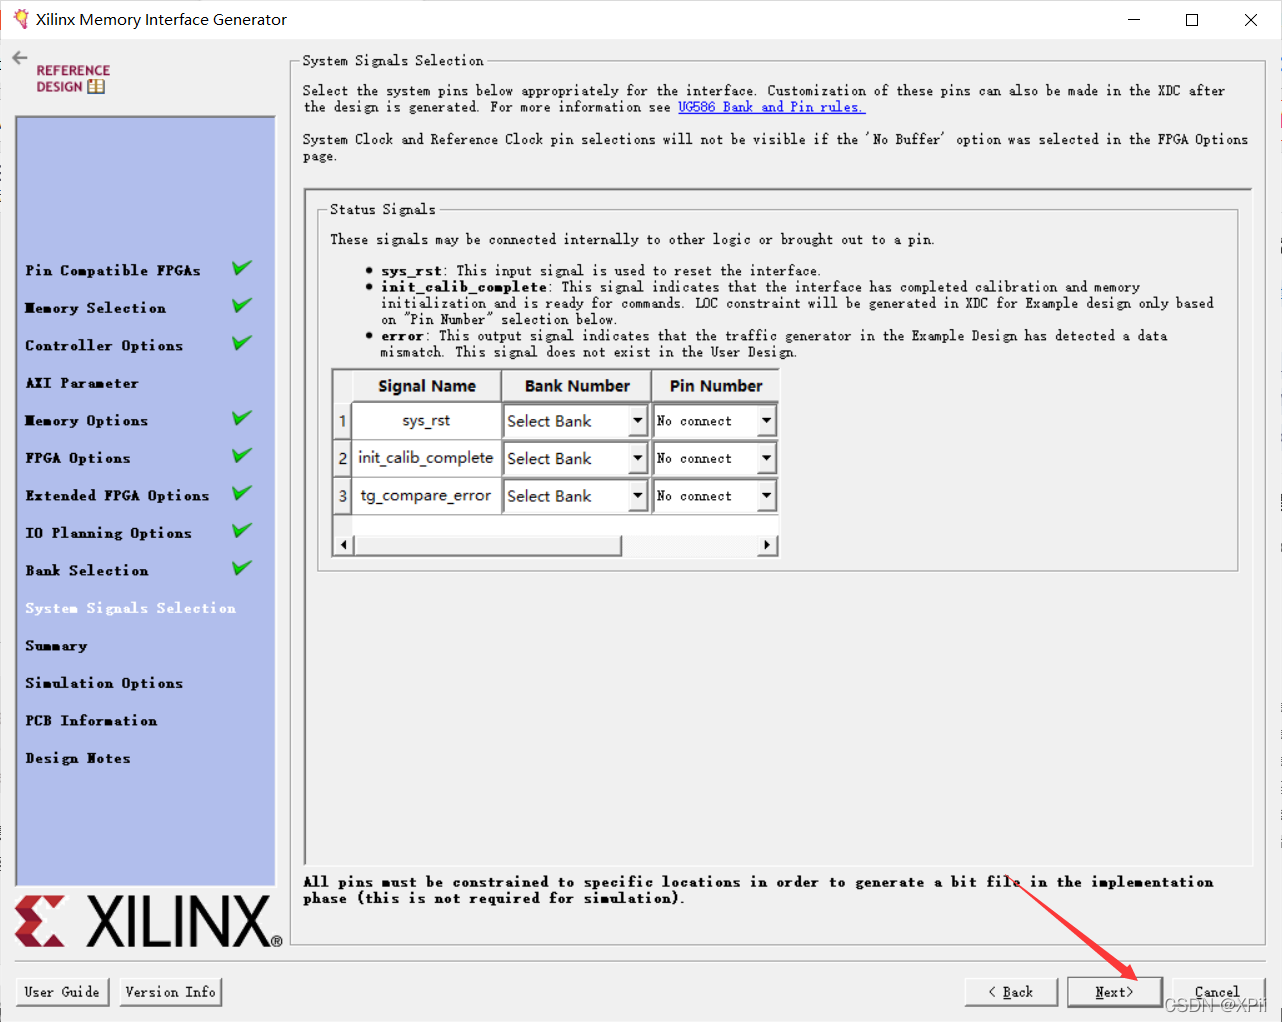Click green checkmark next to Bank Selection

click(242, 568)
